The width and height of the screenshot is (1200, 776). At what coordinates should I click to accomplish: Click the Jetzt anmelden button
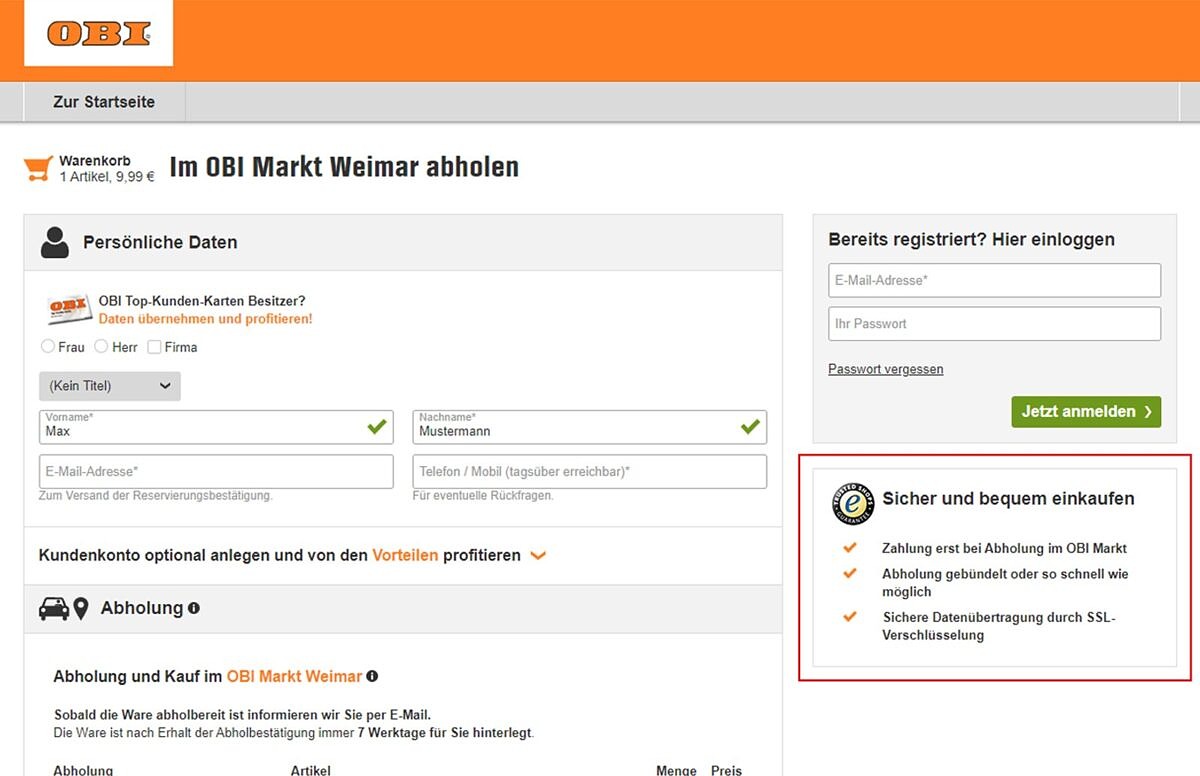pos(1086,411)
